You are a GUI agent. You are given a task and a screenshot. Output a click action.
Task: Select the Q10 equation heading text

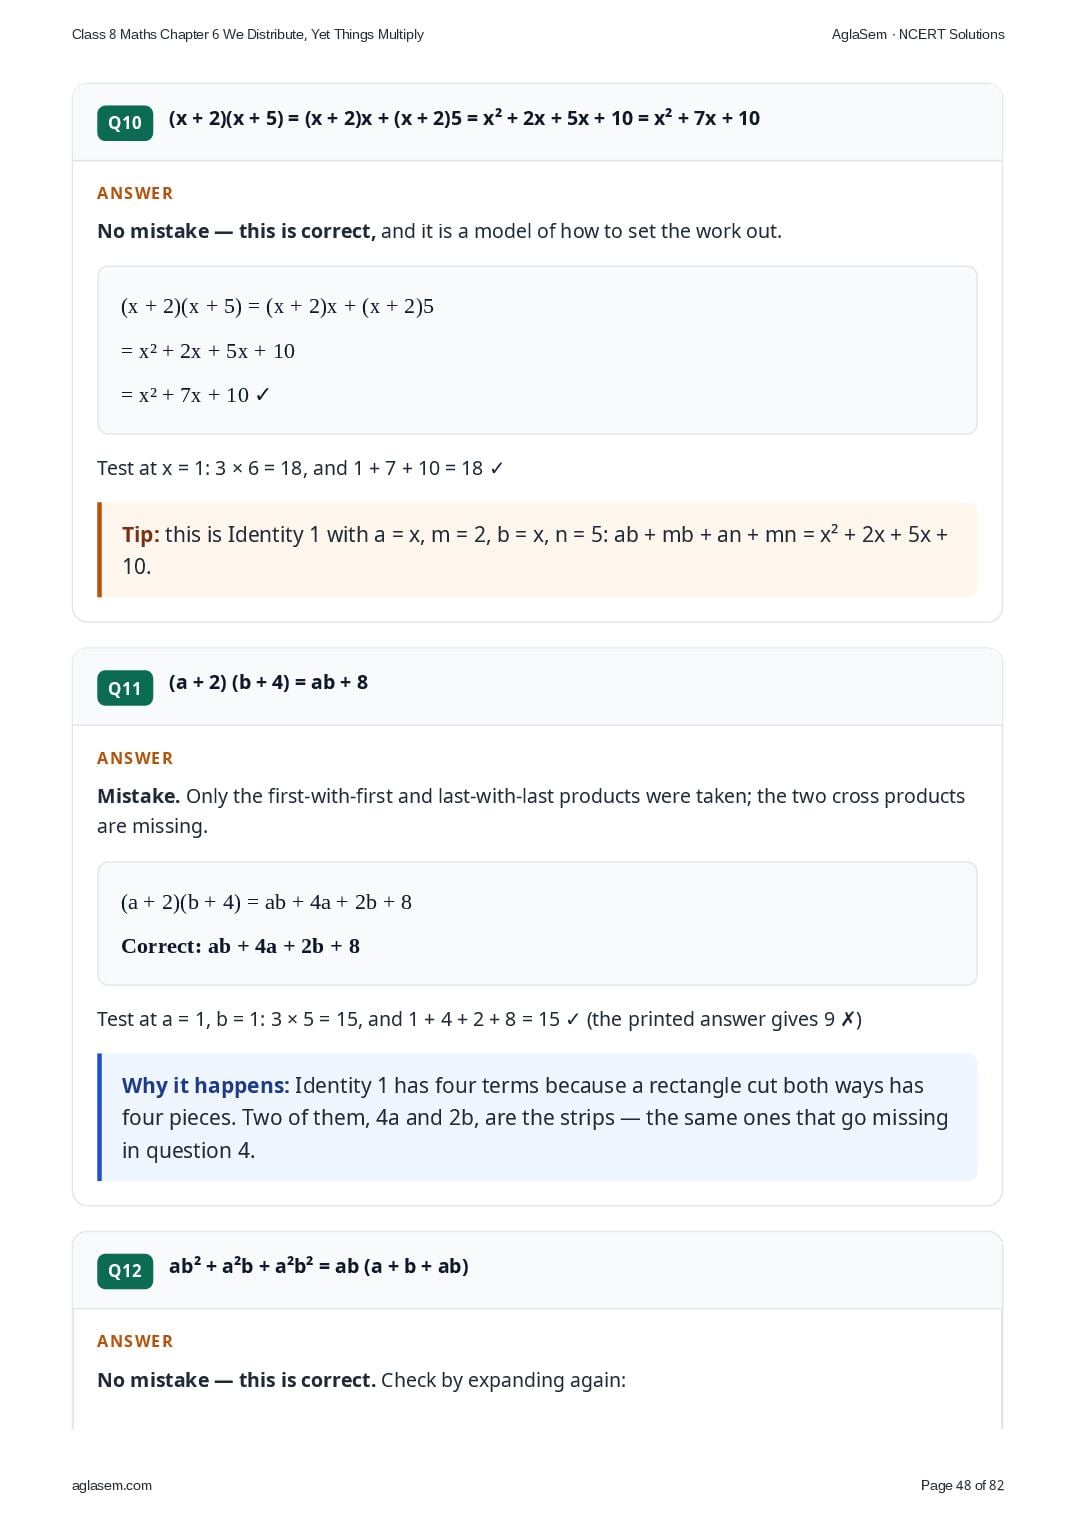(x=464, y=118)
